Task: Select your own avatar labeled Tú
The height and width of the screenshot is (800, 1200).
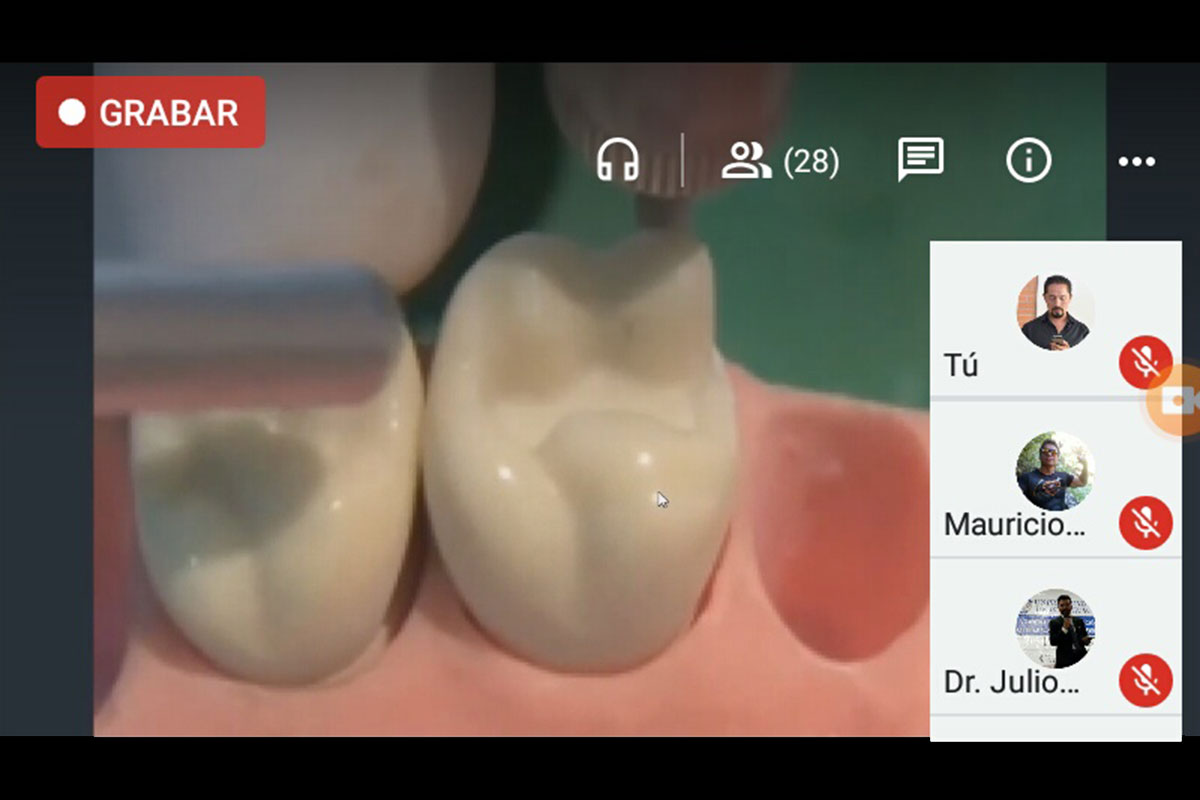Action: [1056, 312]
